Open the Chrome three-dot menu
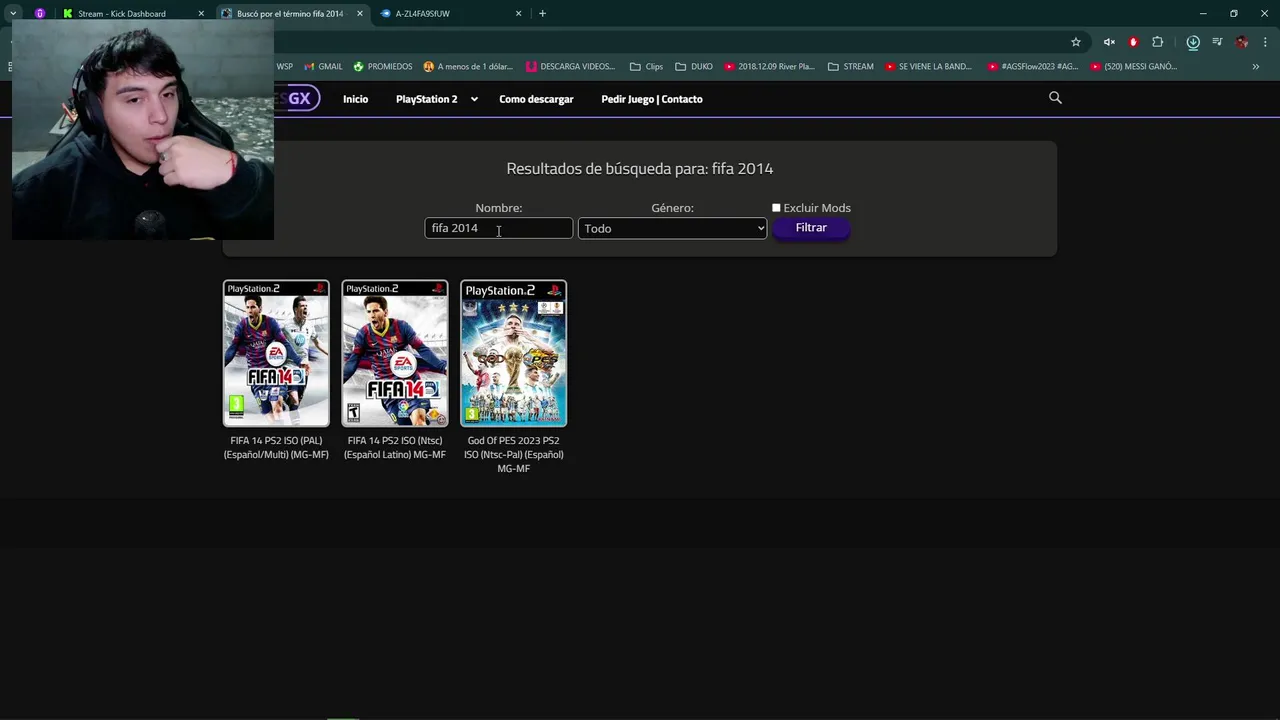Viewport: 1280px width, 720px height. 1266,42
